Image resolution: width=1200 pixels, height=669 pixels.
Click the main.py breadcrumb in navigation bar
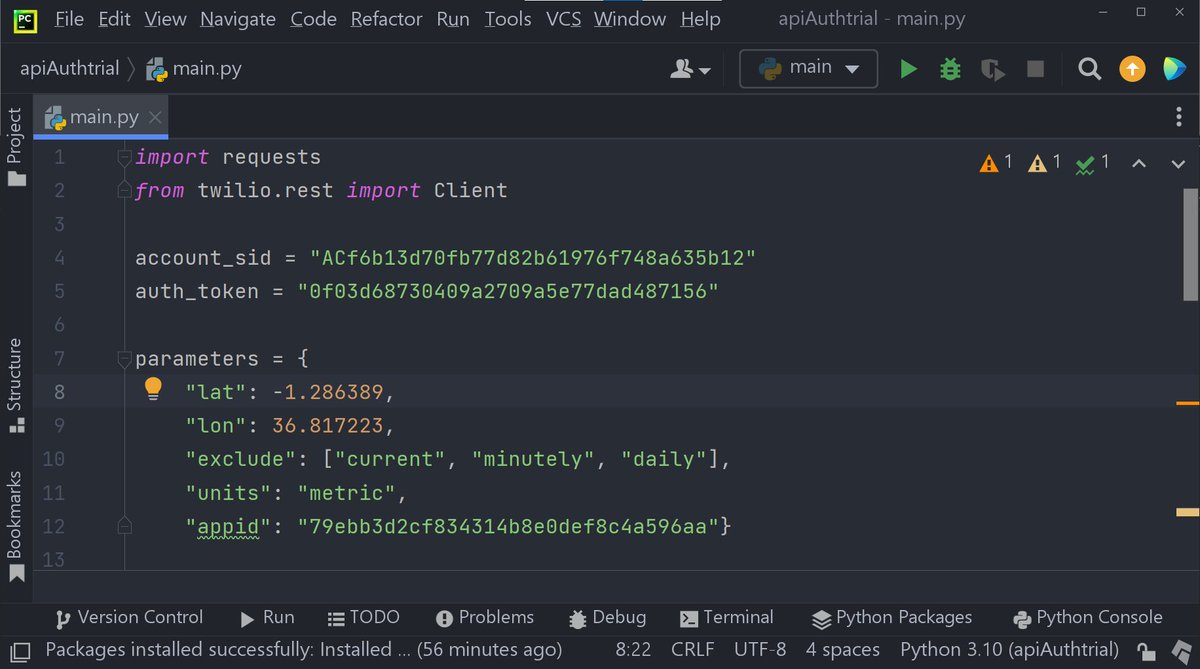tap(194, 69)
